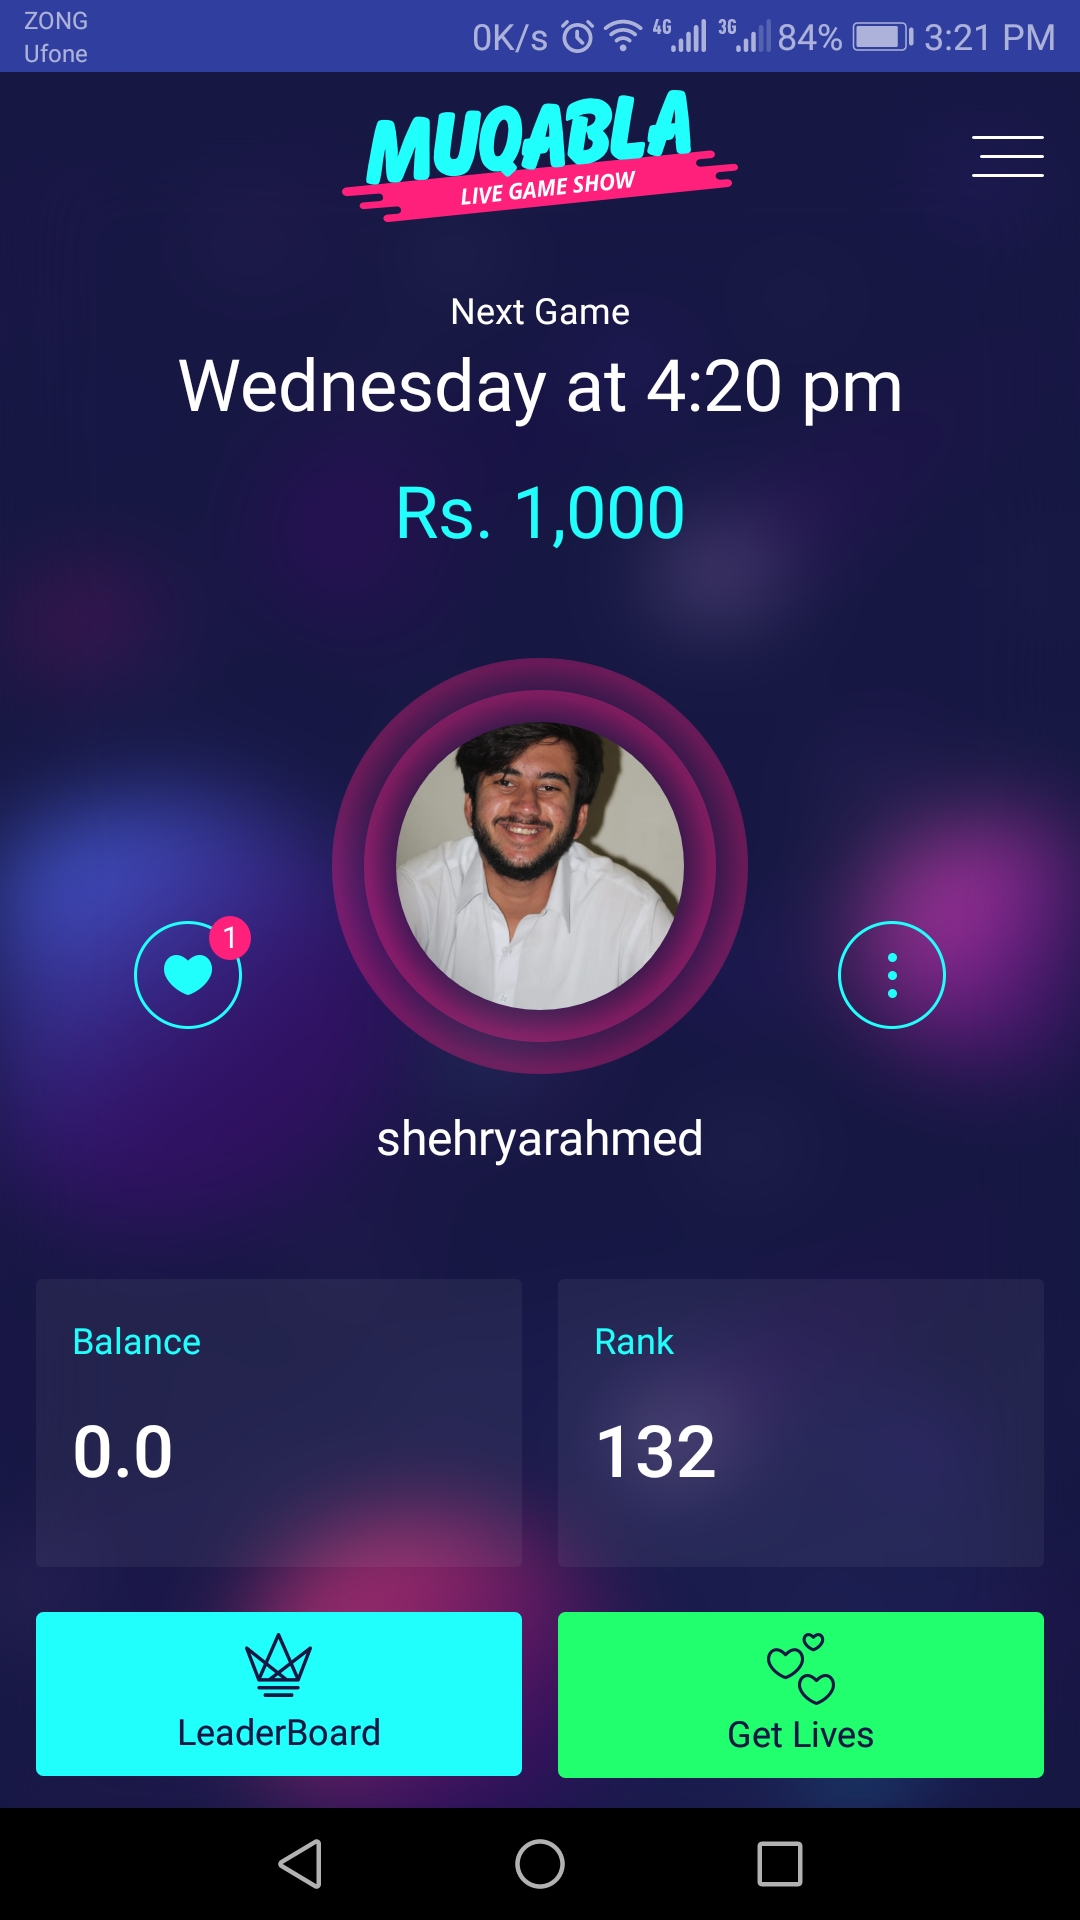This screenshot has width=1080, height=1920.
Task: Tap the username shehryarahmed
Action: [x=540, y=1139]
